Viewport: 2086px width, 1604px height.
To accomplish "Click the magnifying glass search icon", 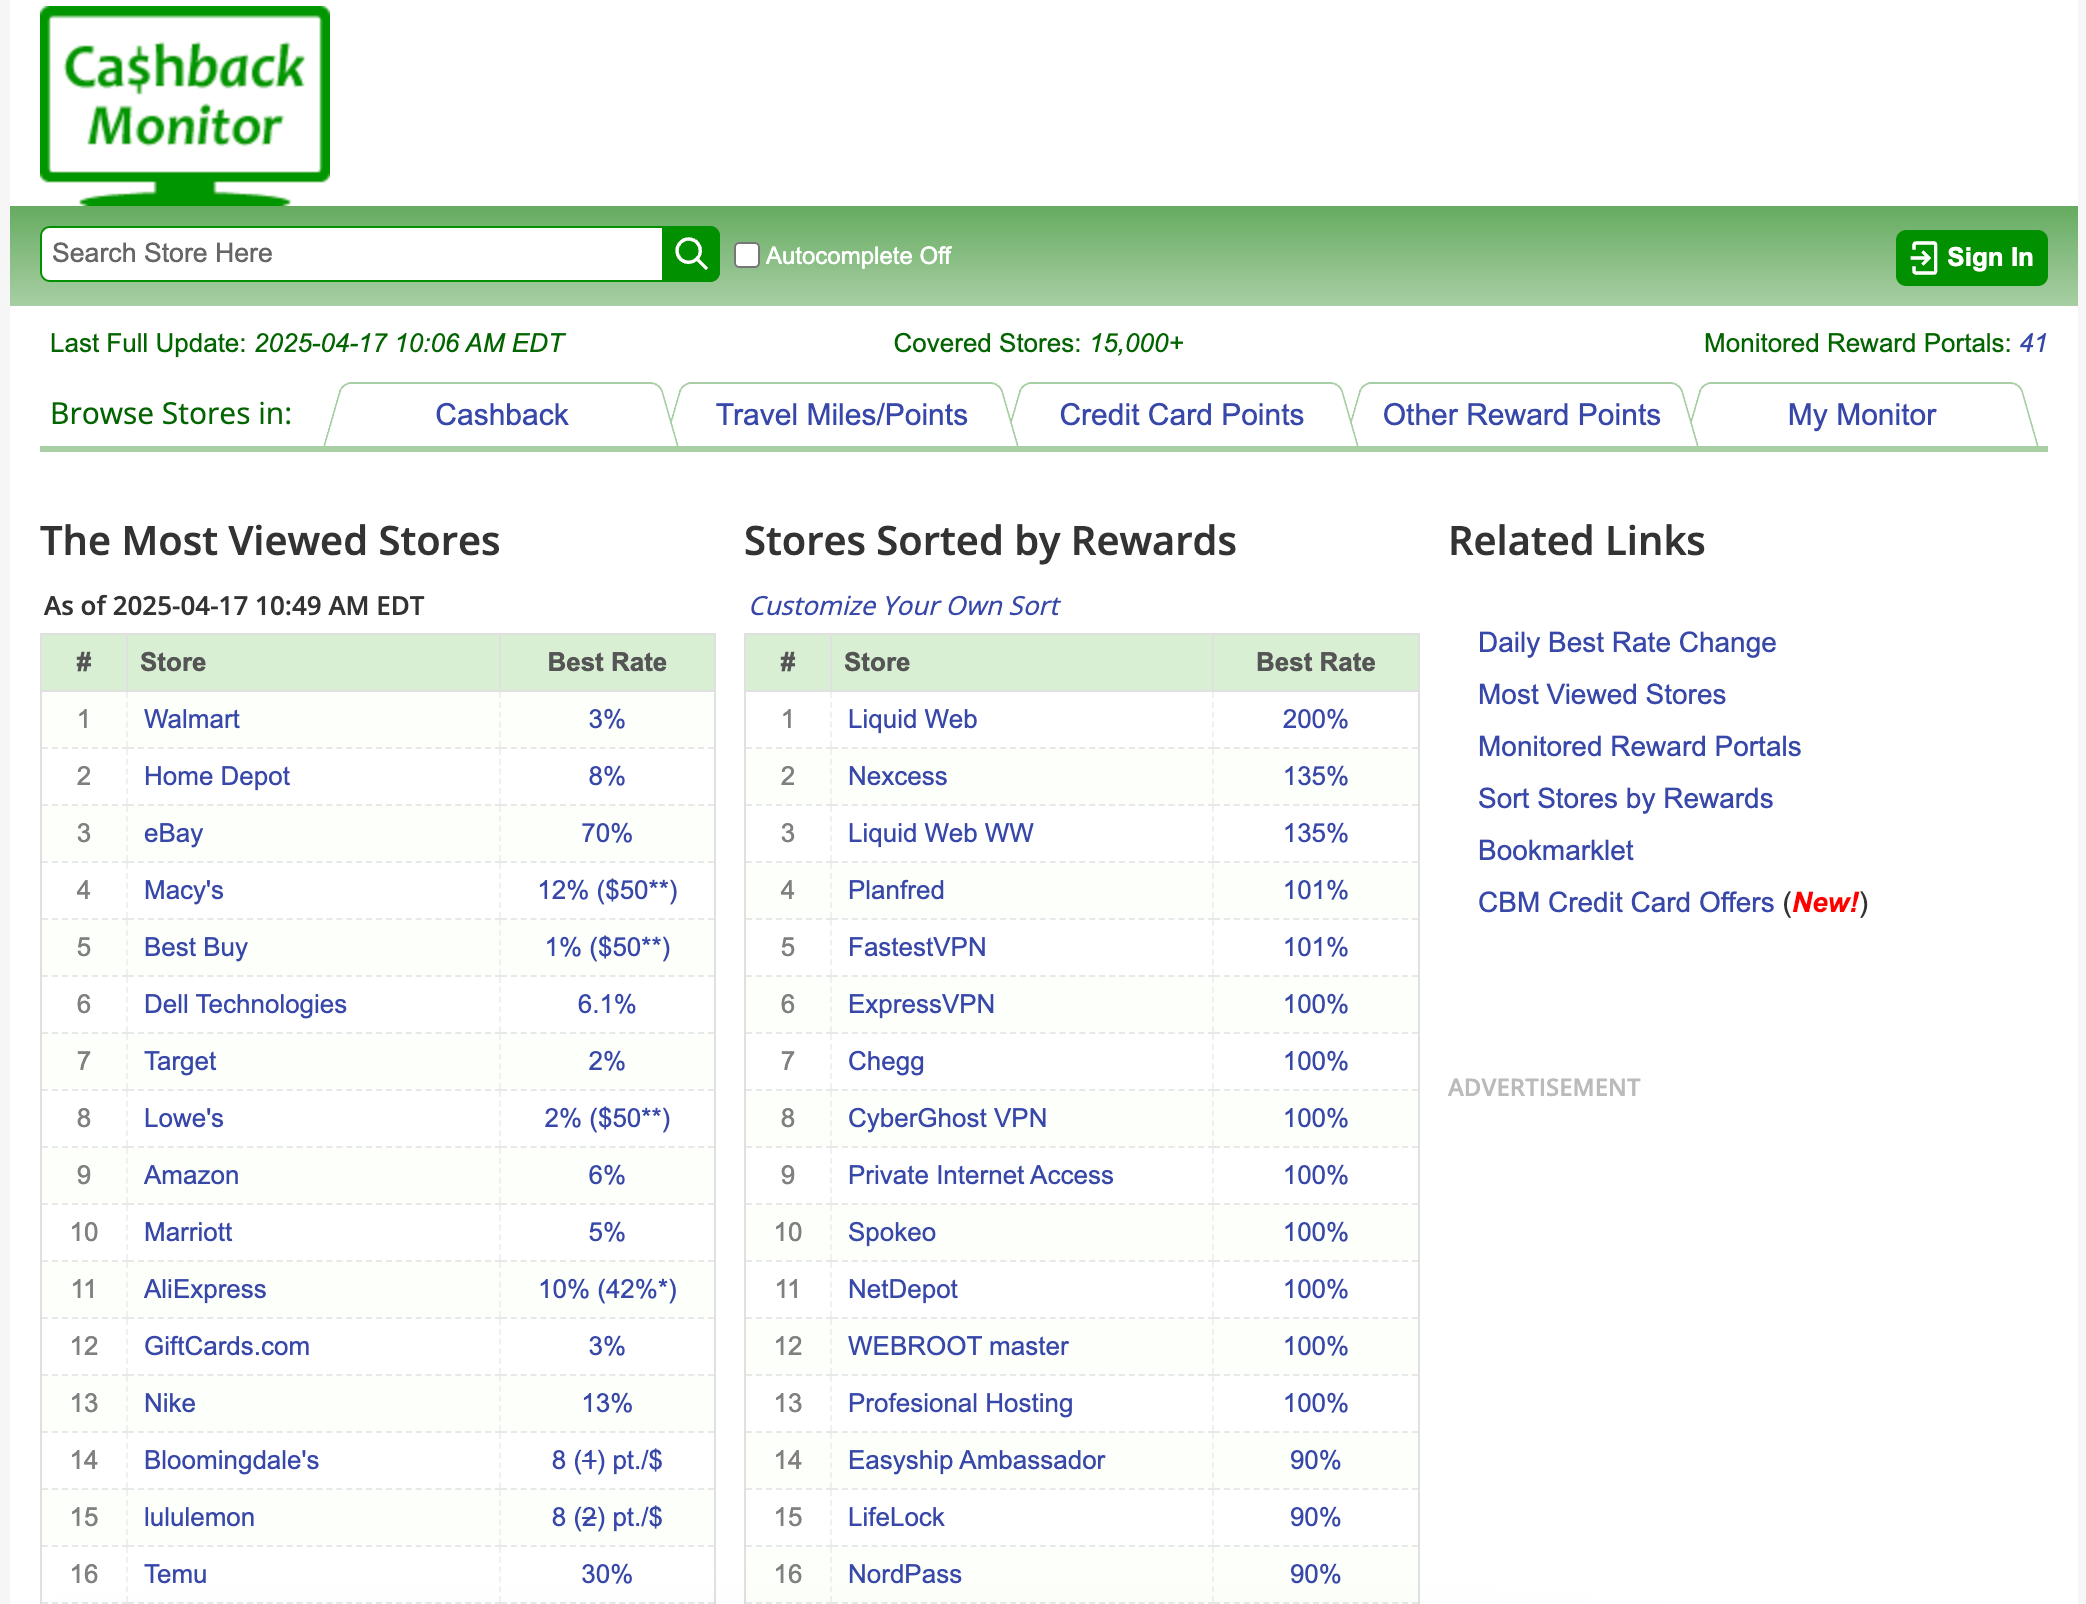I will 691,254.
